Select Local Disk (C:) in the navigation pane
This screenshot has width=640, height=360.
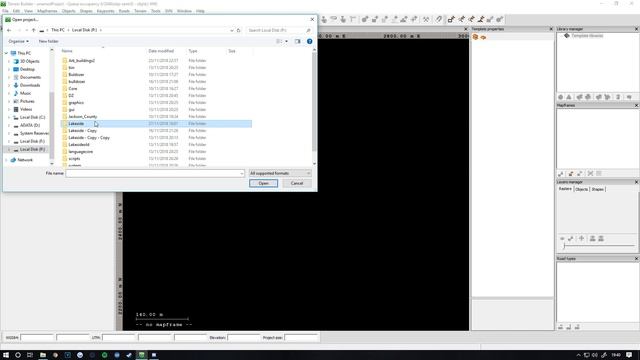[x=32, y=117]
